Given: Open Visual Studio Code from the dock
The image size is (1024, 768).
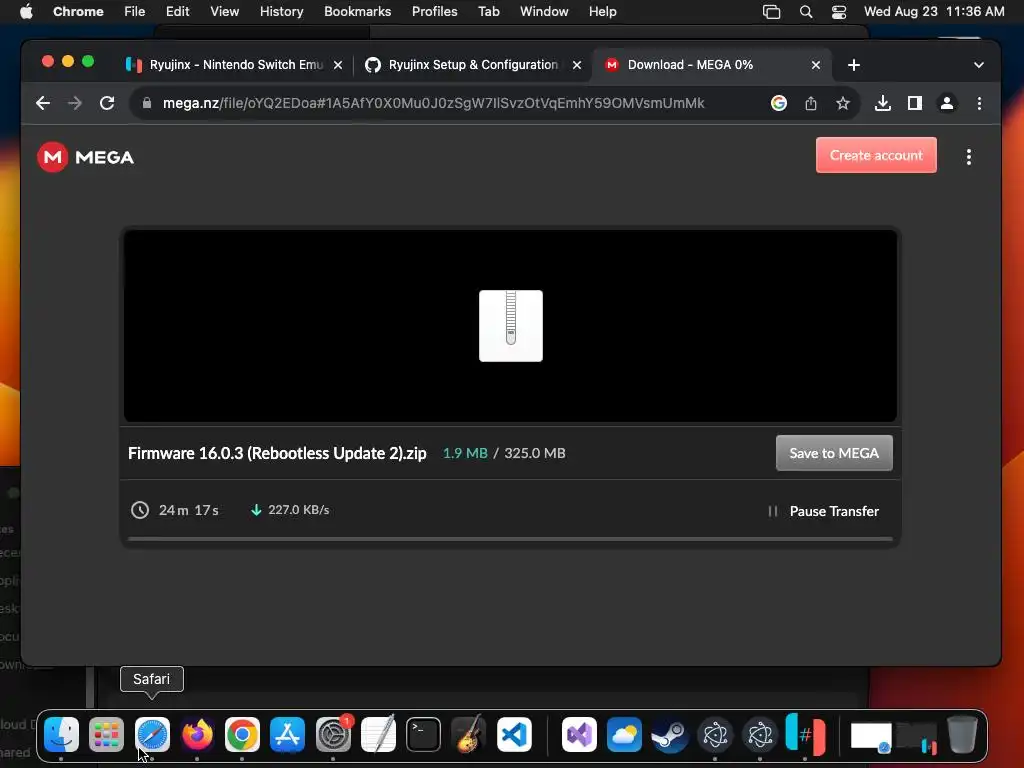Looking at the screenshot, I should tap(514, 735).
